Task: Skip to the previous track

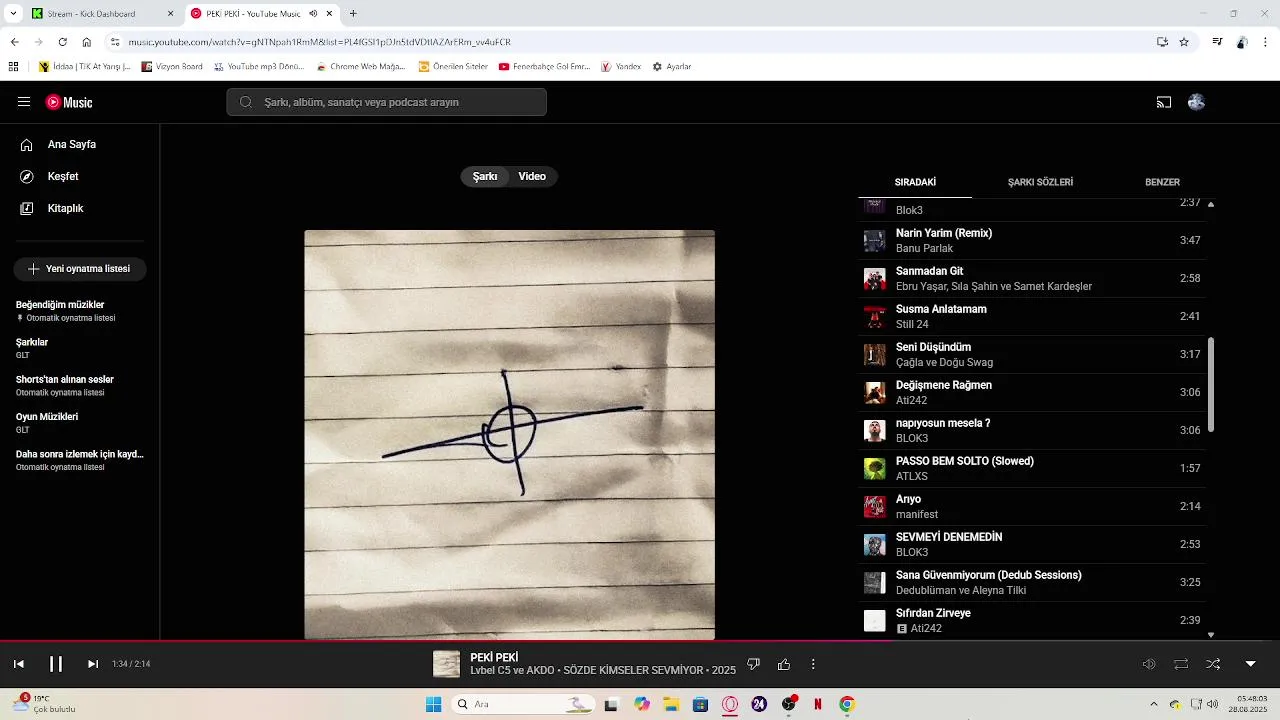Action: tap(18, 664)
